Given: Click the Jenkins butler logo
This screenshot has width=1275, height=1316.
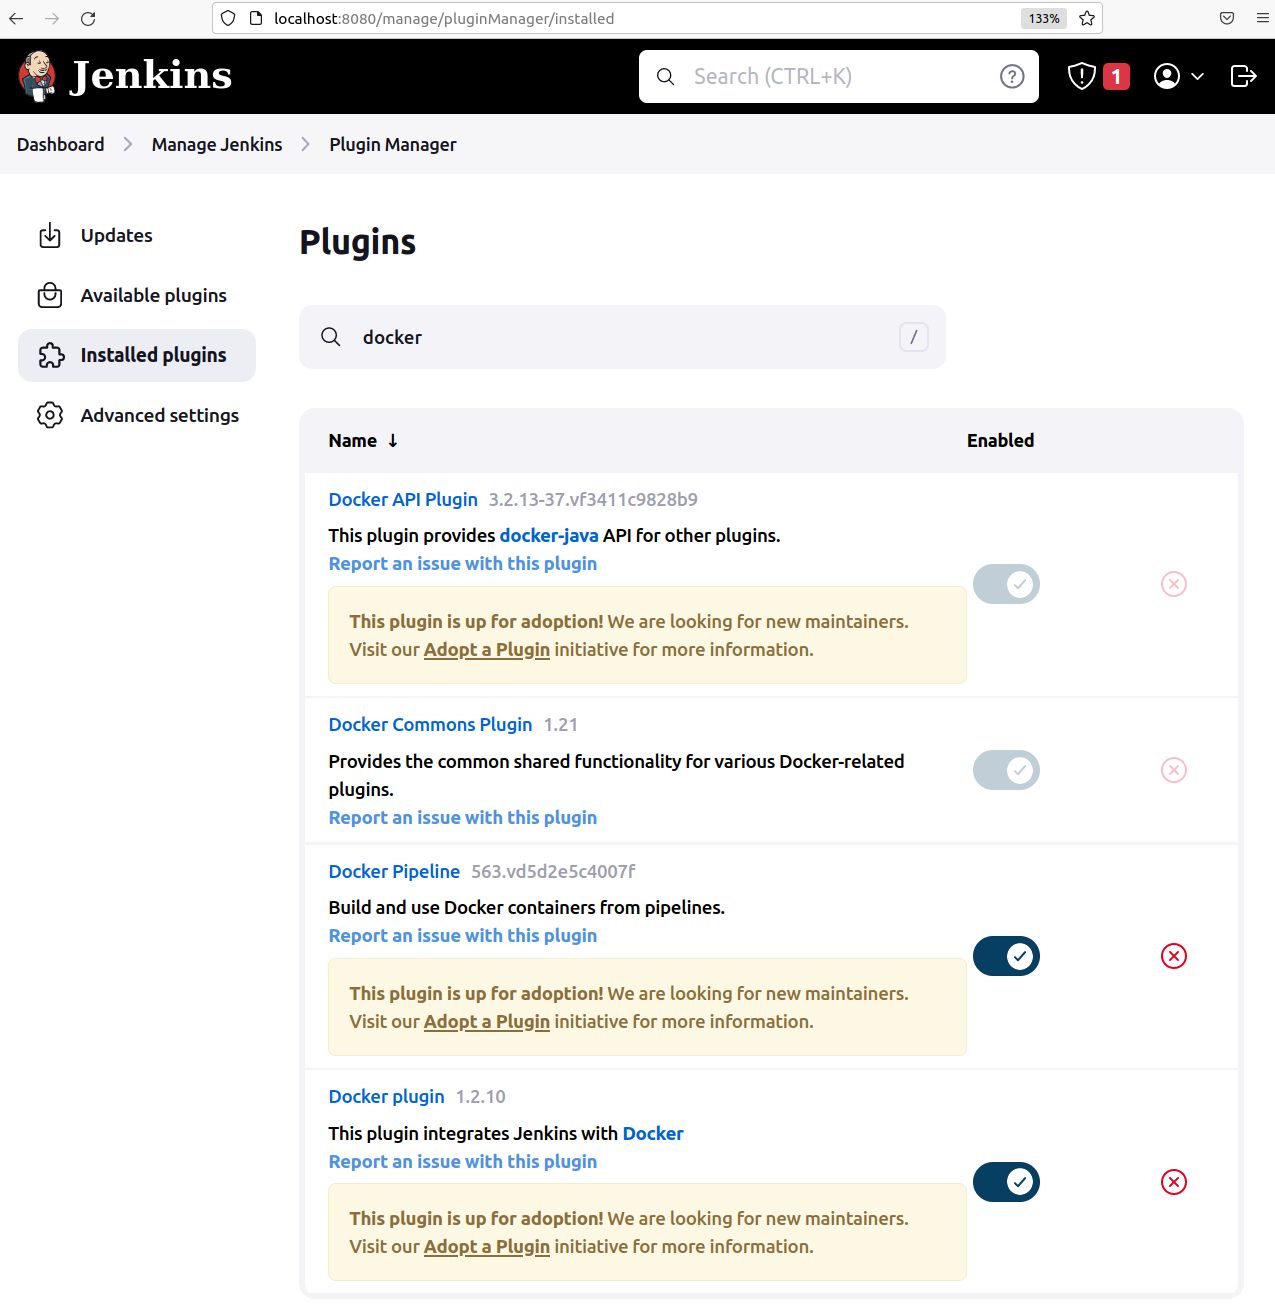Looking at the screenshot, I should 37,76.
